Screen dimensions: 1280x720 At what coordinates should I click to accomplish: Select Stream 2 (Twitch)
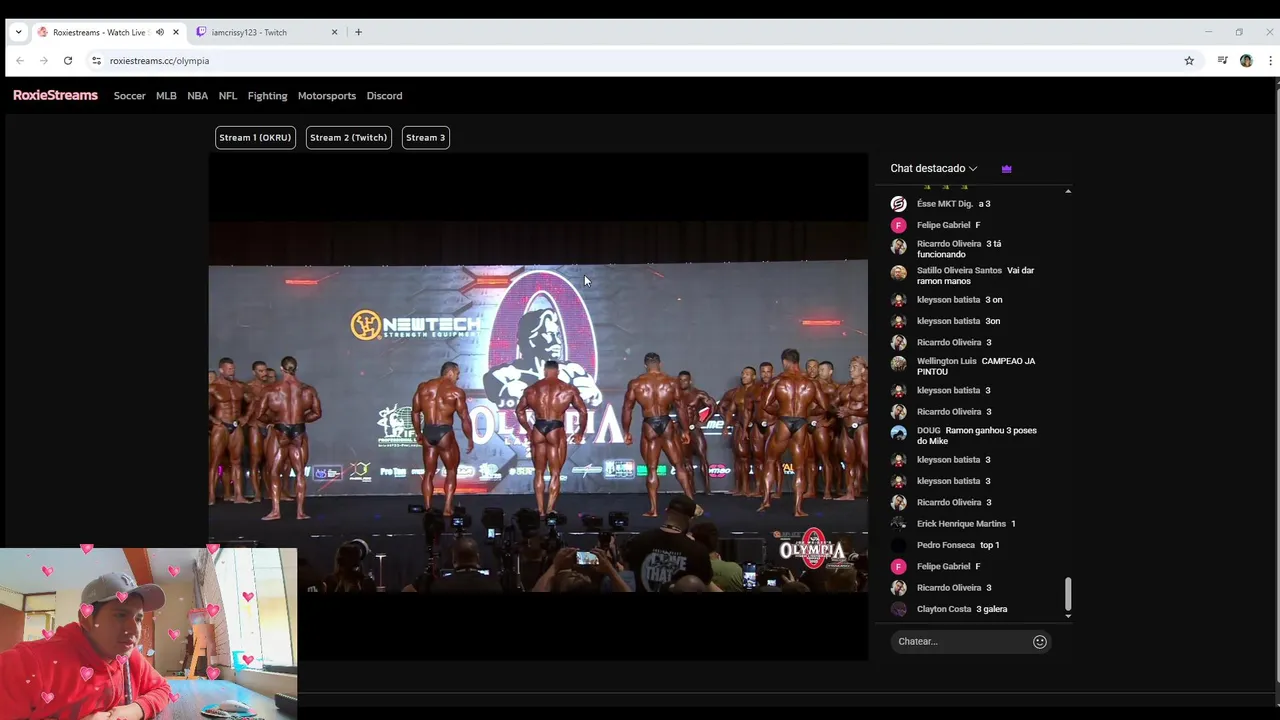pyautogui.click(x=348, y=138)
